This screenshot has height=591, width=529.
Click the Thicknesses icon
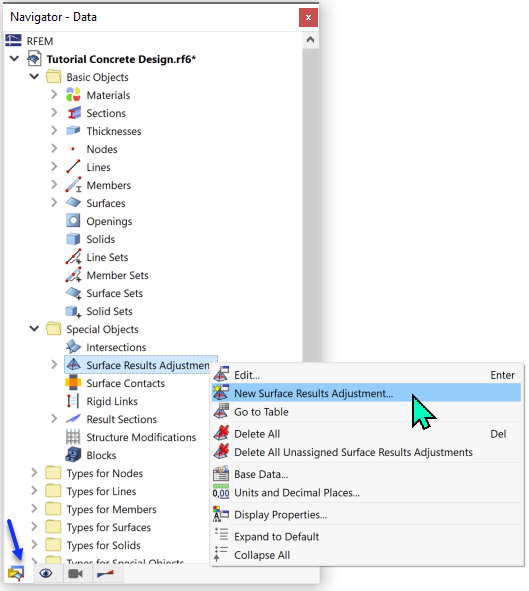click(73, 131)
